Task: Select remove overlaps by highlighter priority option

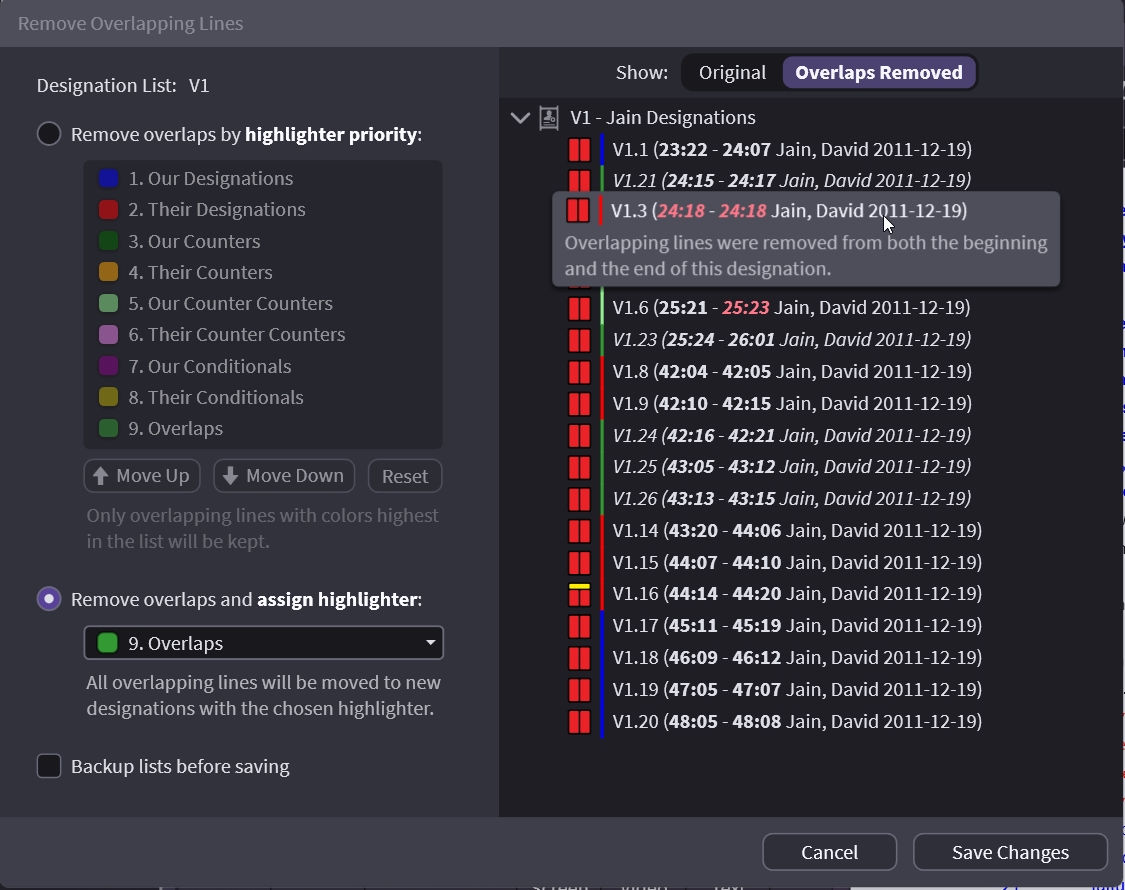Action: click(x=49, y=134)
